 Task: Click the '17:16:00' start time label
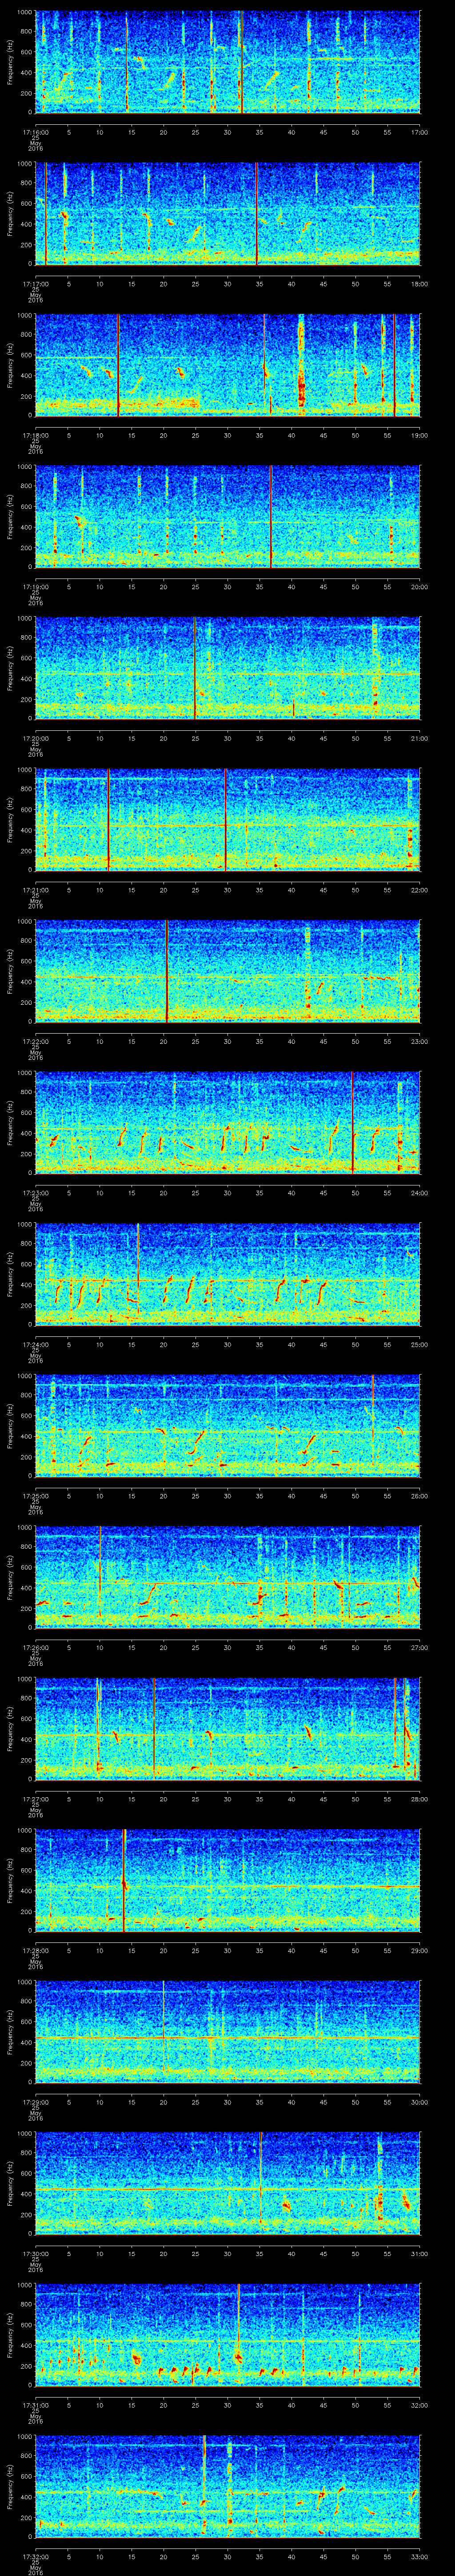coord(35,132)
